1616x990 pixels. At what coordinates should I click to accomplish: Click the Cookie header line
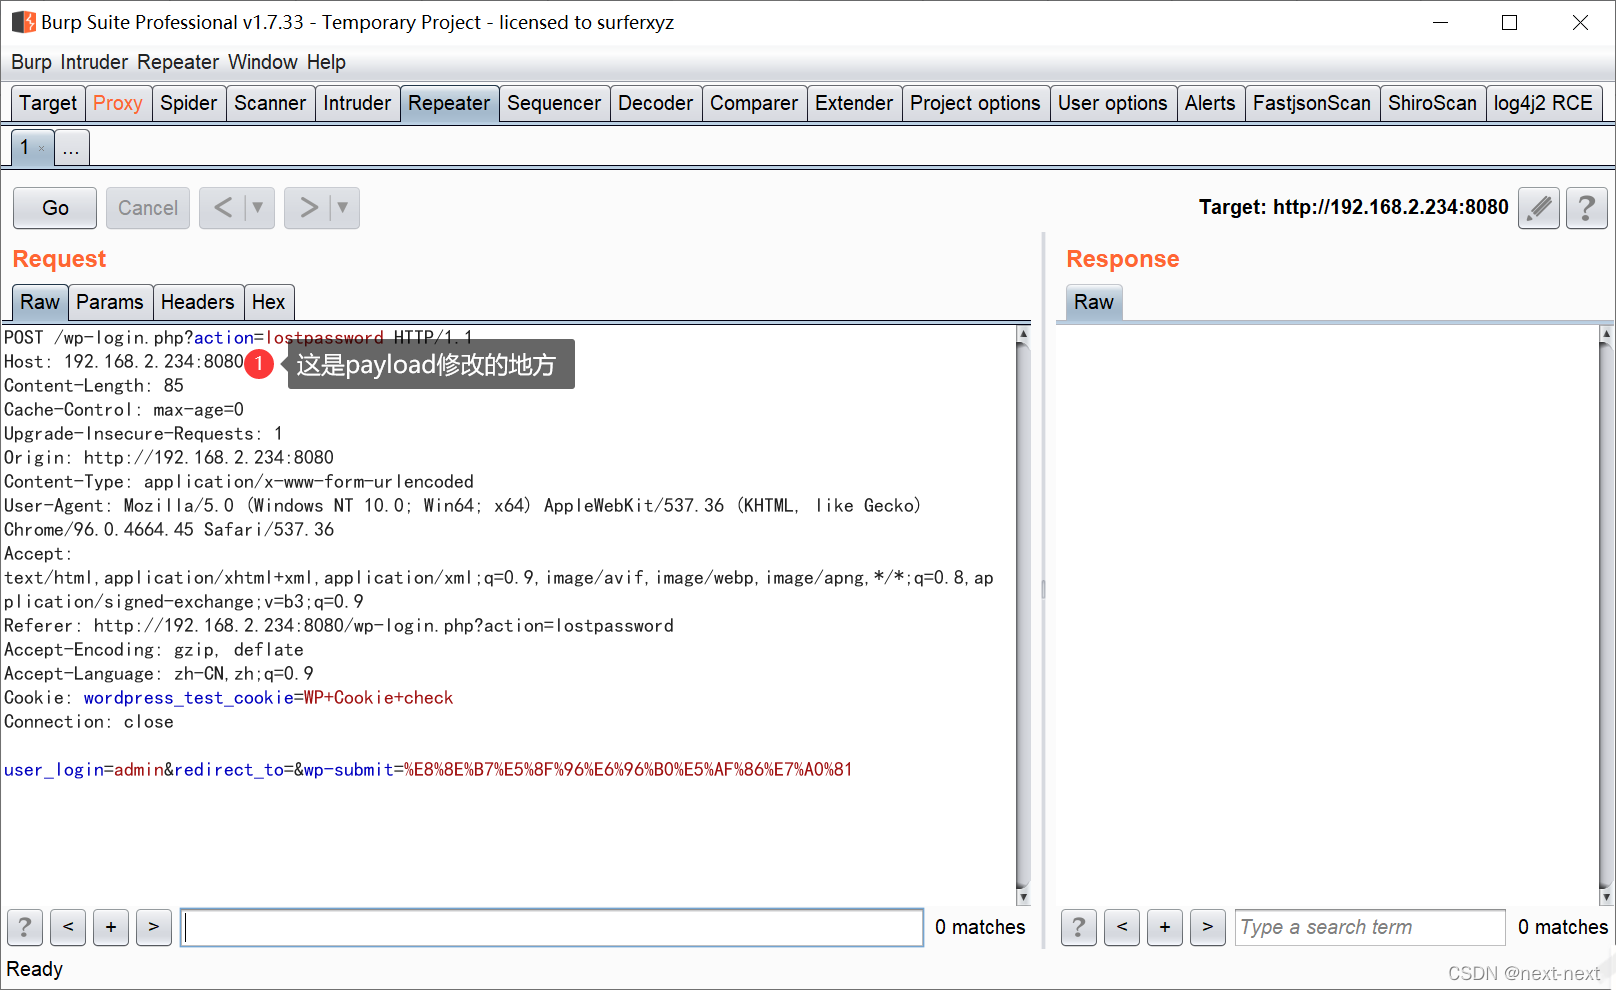click(229, 698)
